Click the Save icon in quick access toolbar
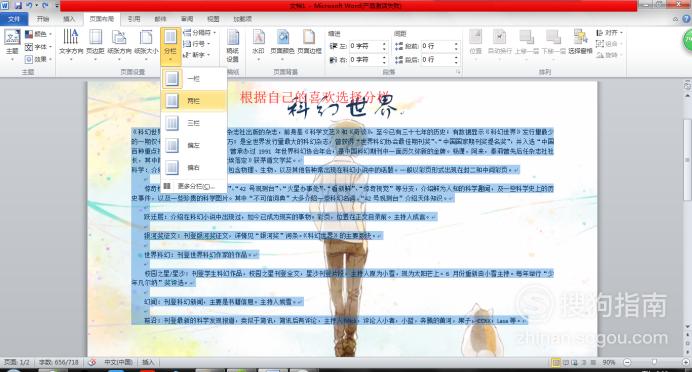692x372 pixels. coord(18,5)
